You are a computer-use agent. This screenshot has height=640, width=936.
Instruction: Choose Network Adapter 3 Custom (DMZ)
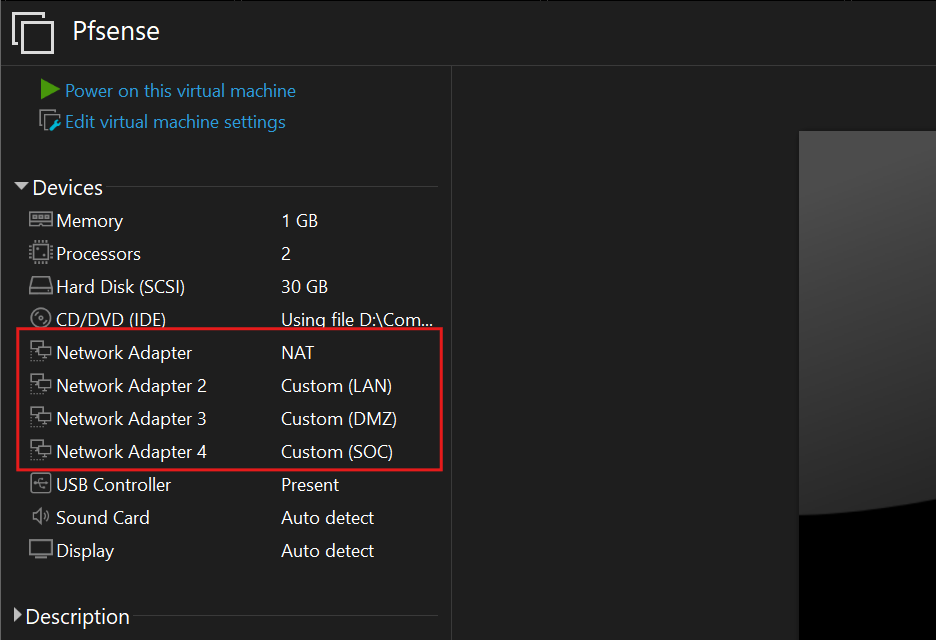[131, 419]
